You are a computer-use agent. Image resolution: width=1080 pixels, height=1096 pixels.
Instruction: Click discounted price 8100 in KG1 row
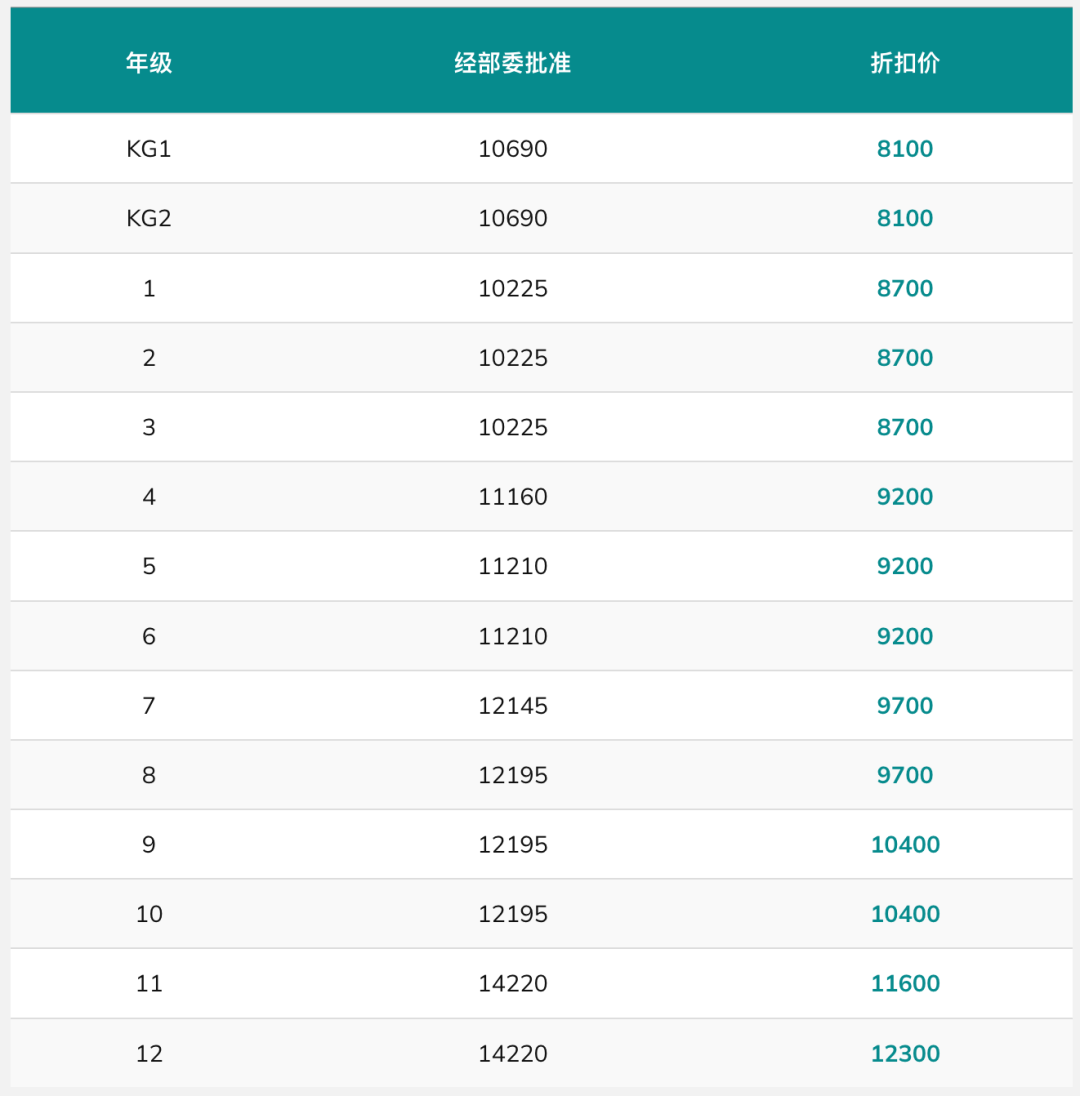(x=905, y=149)
